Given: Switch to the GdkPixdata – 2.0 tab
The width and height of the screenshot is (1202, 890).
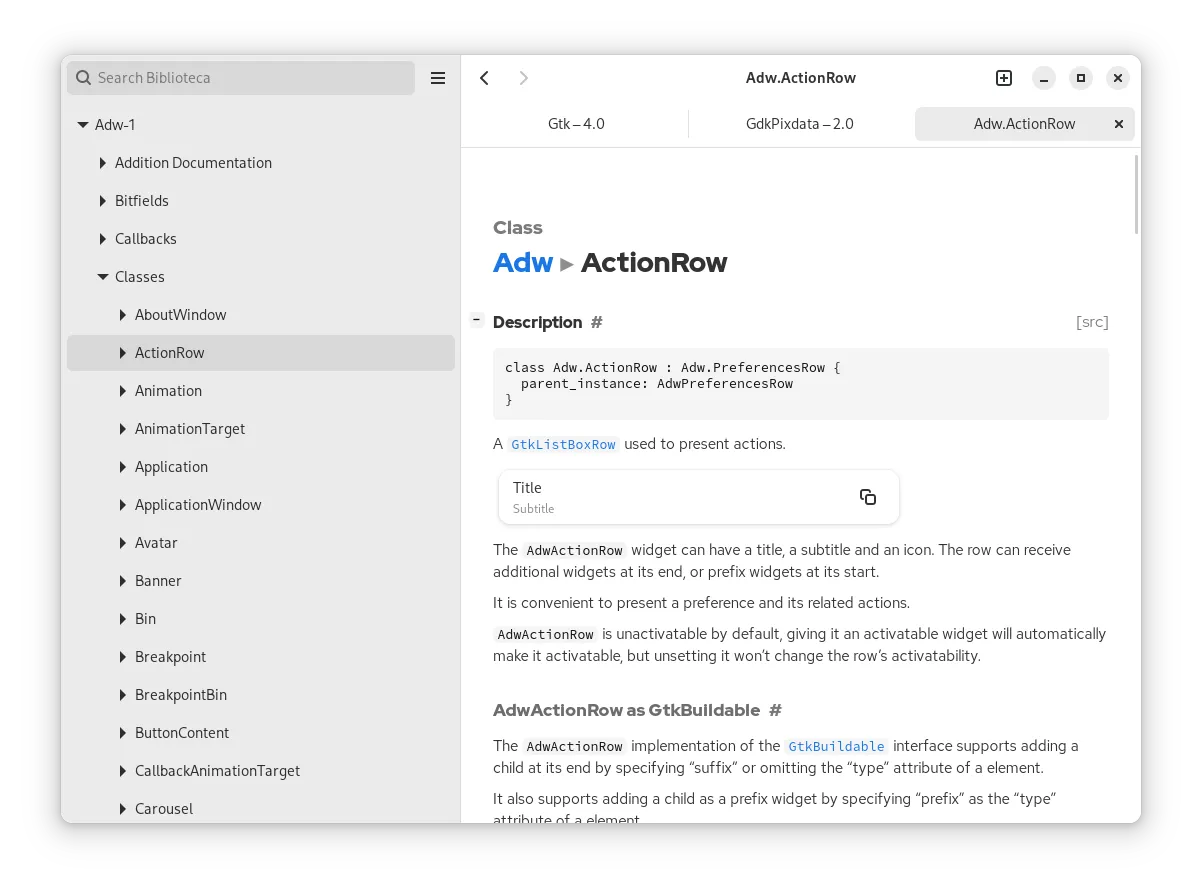Looking at the screenshot, I should (800, 124).
